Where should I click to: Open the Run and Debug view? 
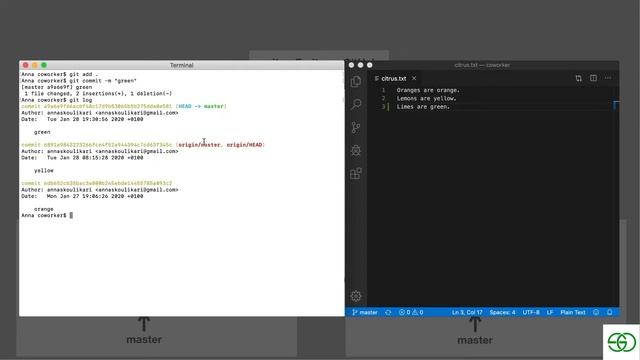[x=356, y=150]
